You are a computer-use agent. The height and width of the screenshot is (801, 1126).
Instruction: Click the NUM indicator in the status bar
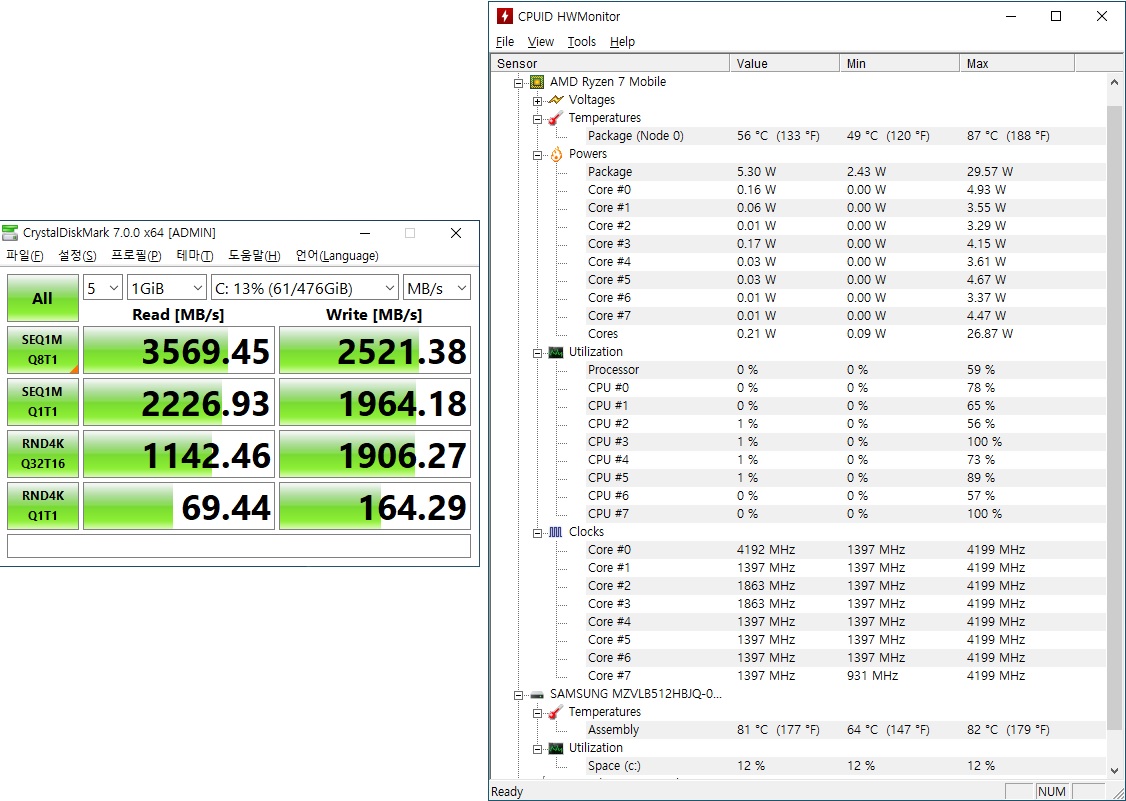pos(1051,792)
